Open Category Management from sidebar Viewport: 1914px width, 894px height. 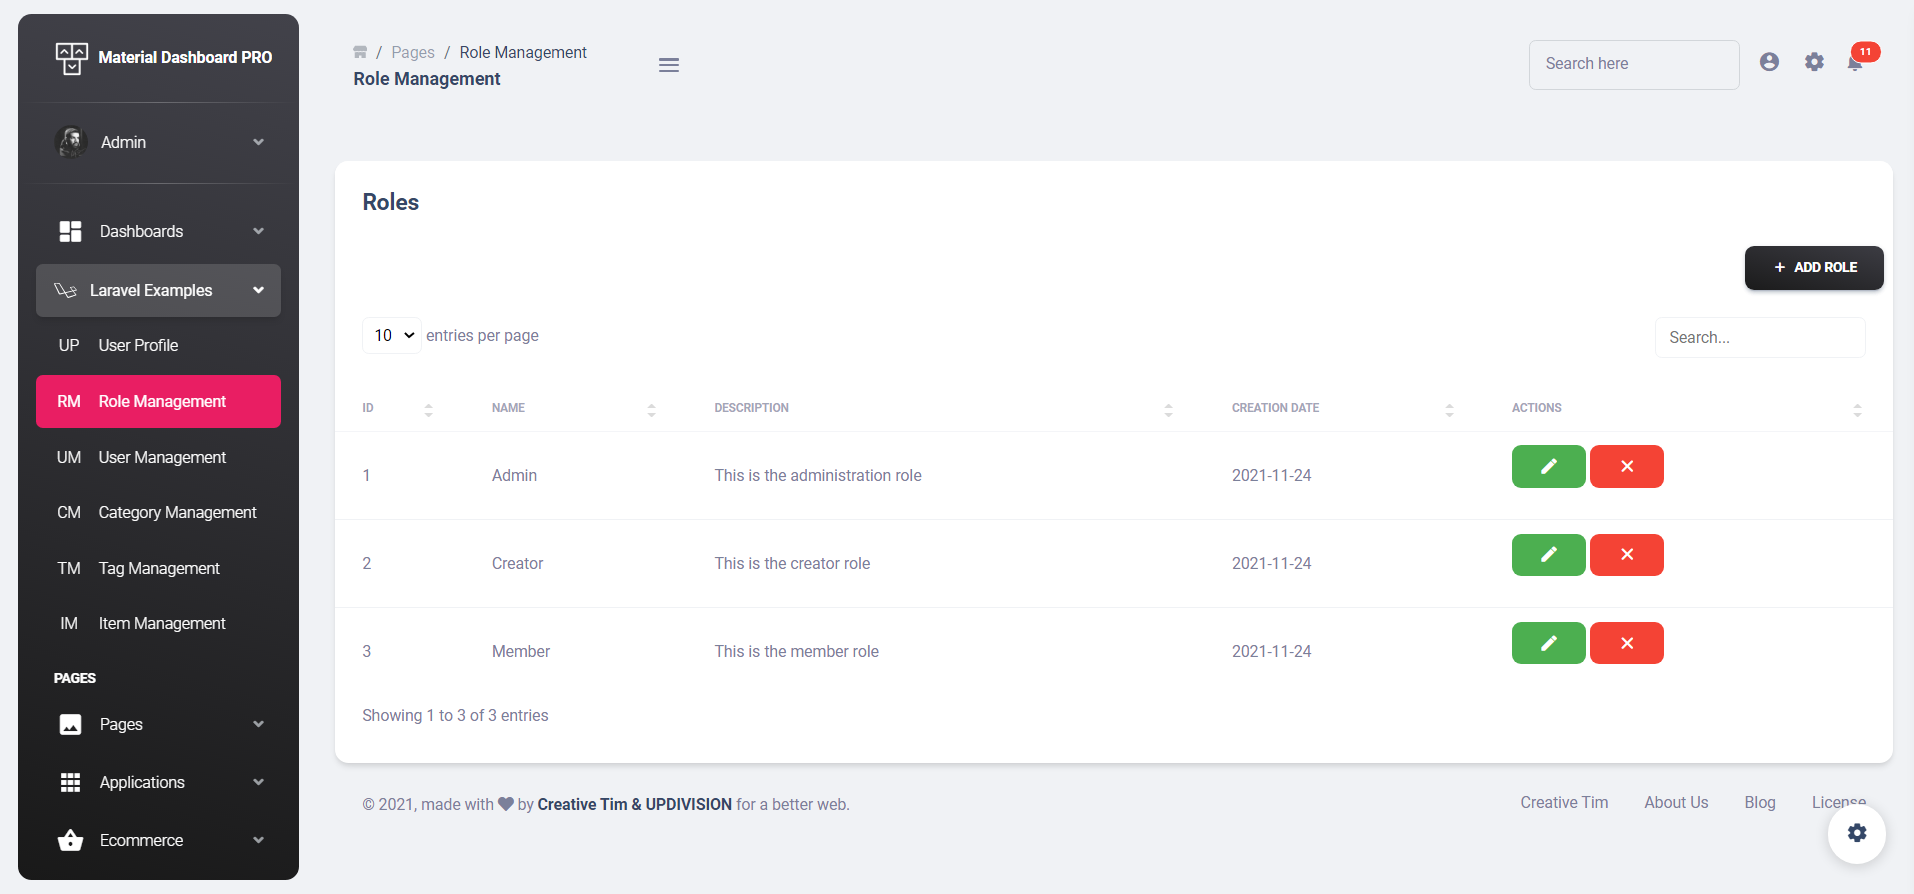pyautogui.click(x=177, y=512)
